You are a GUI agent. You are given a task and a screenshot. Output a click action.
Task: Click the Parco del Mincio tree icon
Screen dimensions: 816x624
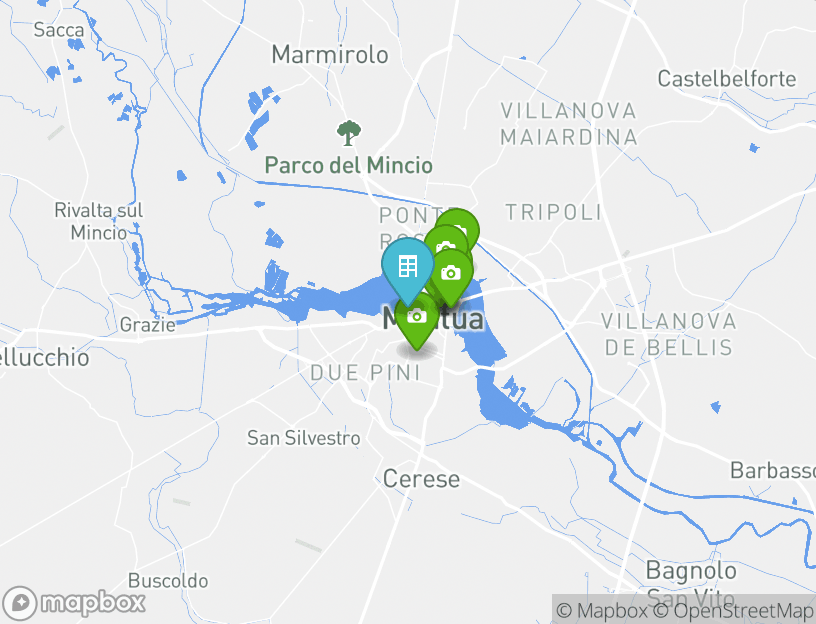pos(349,133)
